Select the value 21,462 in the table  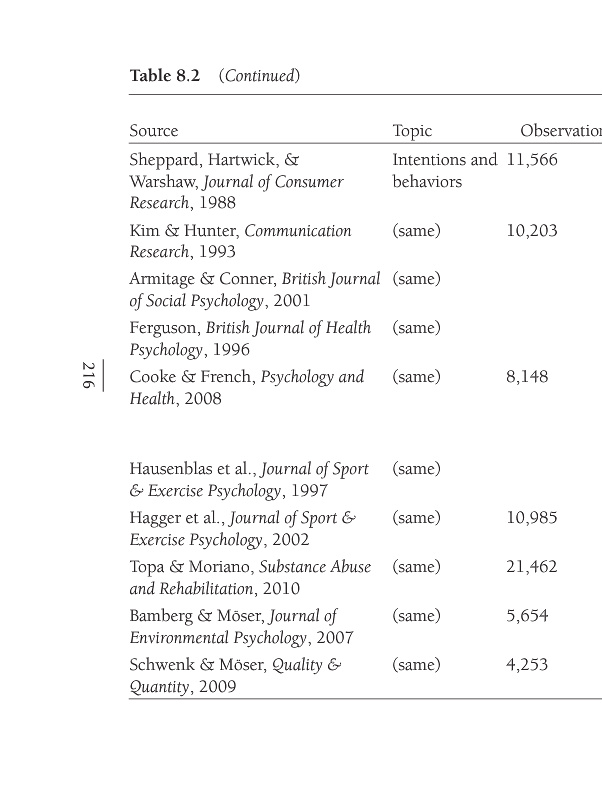[532, 567]
